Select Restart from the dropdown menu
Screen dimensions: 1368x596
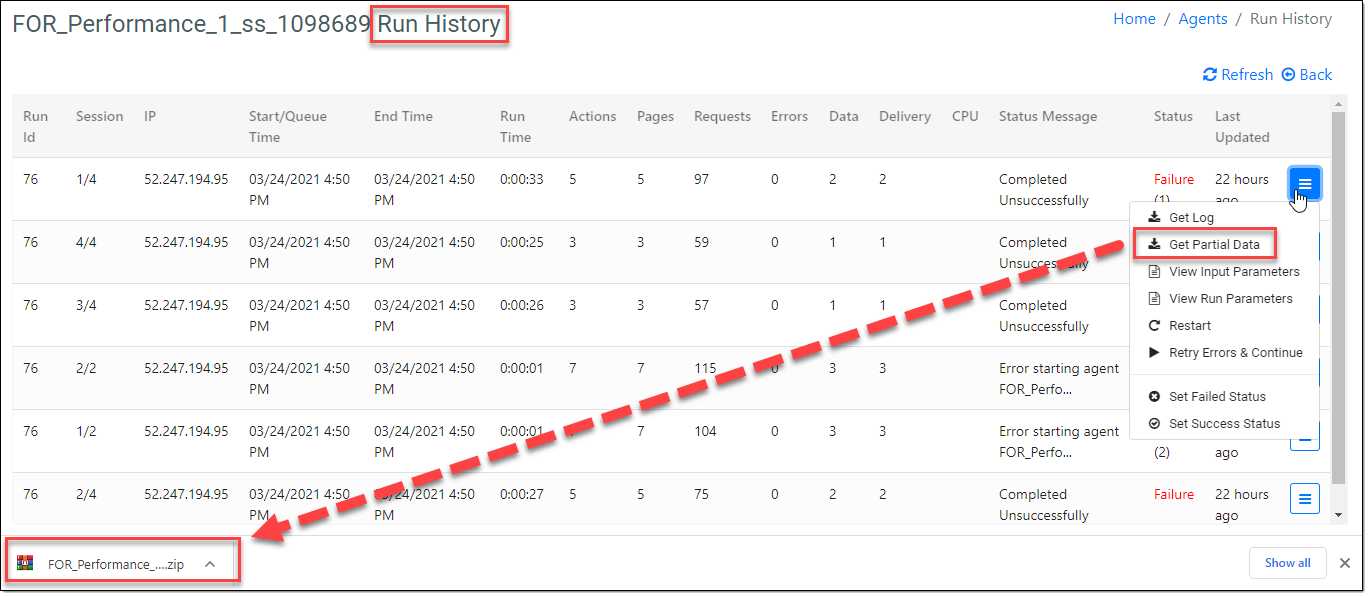click(1189, 326)
